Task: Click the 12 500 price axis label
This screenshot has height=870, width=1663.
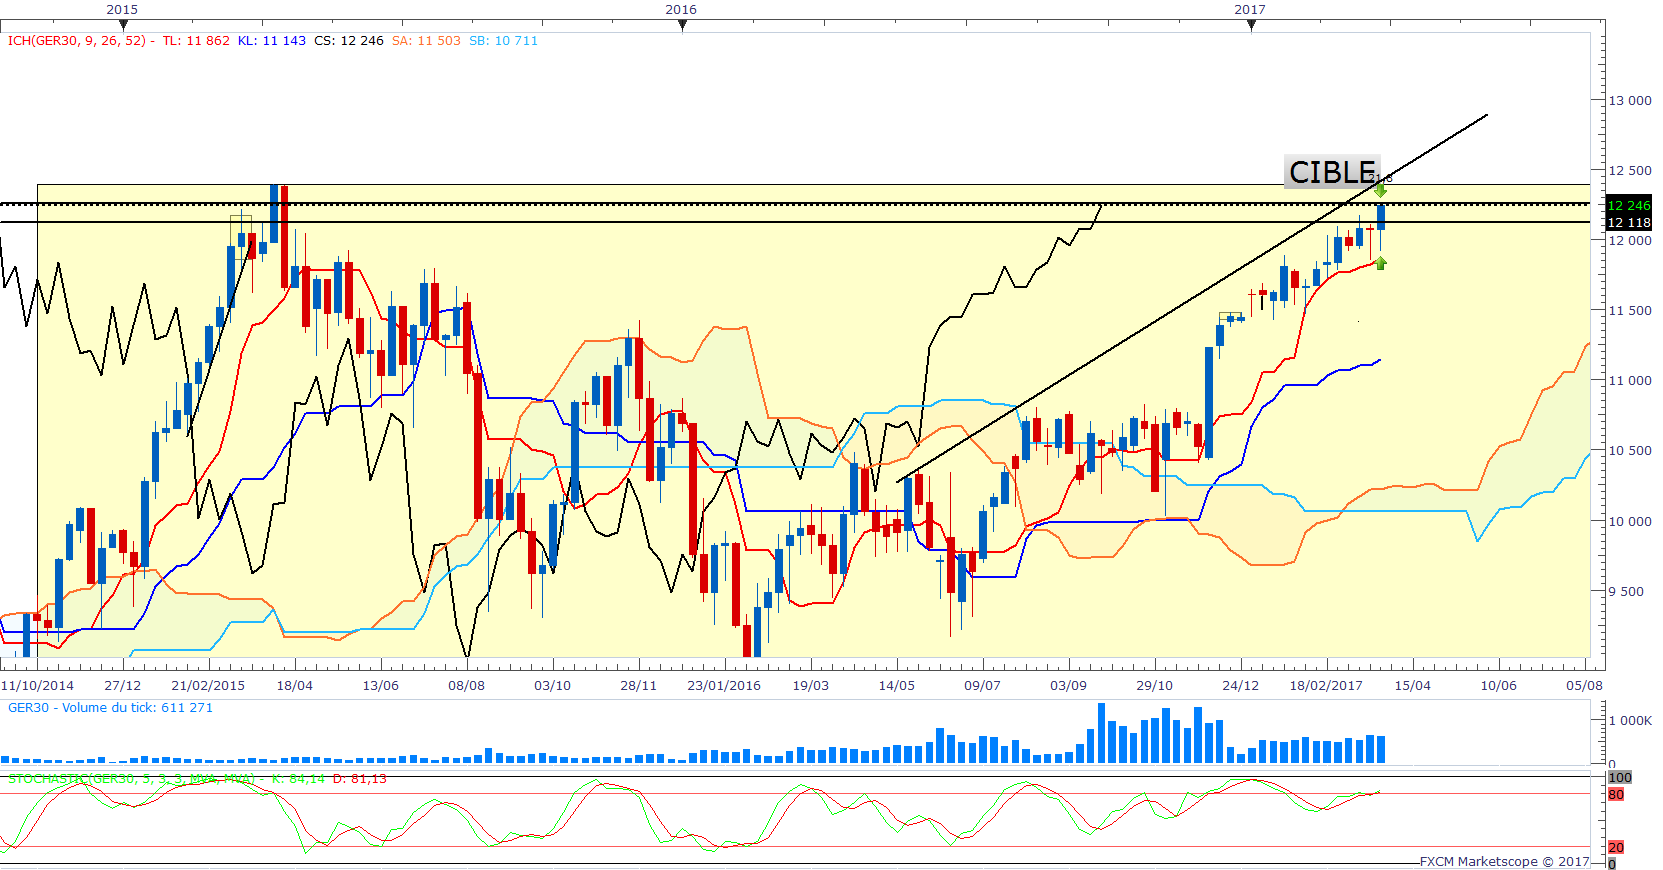Action: tap(1630, 171)
